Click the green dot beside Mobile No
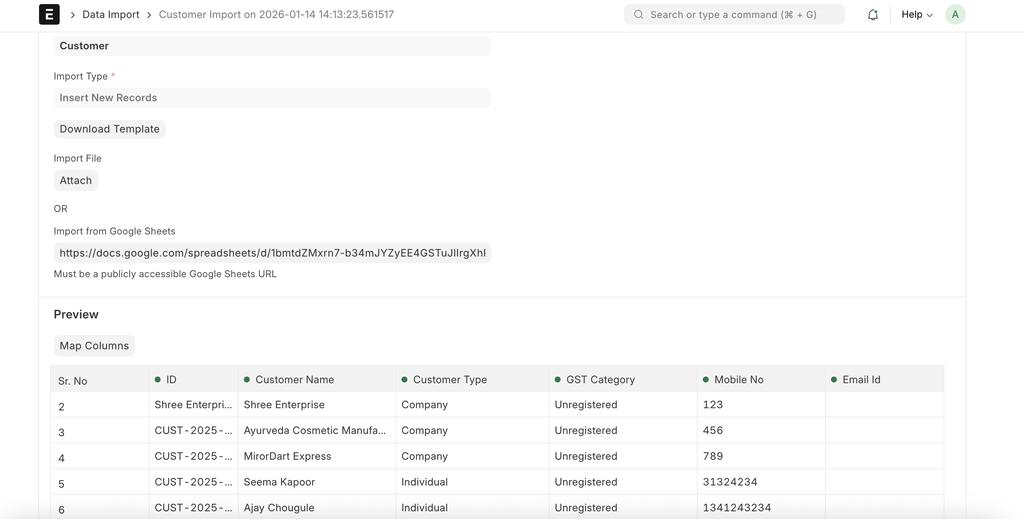The width and height of the screenshot is (1024, 519). click(706, 380)
